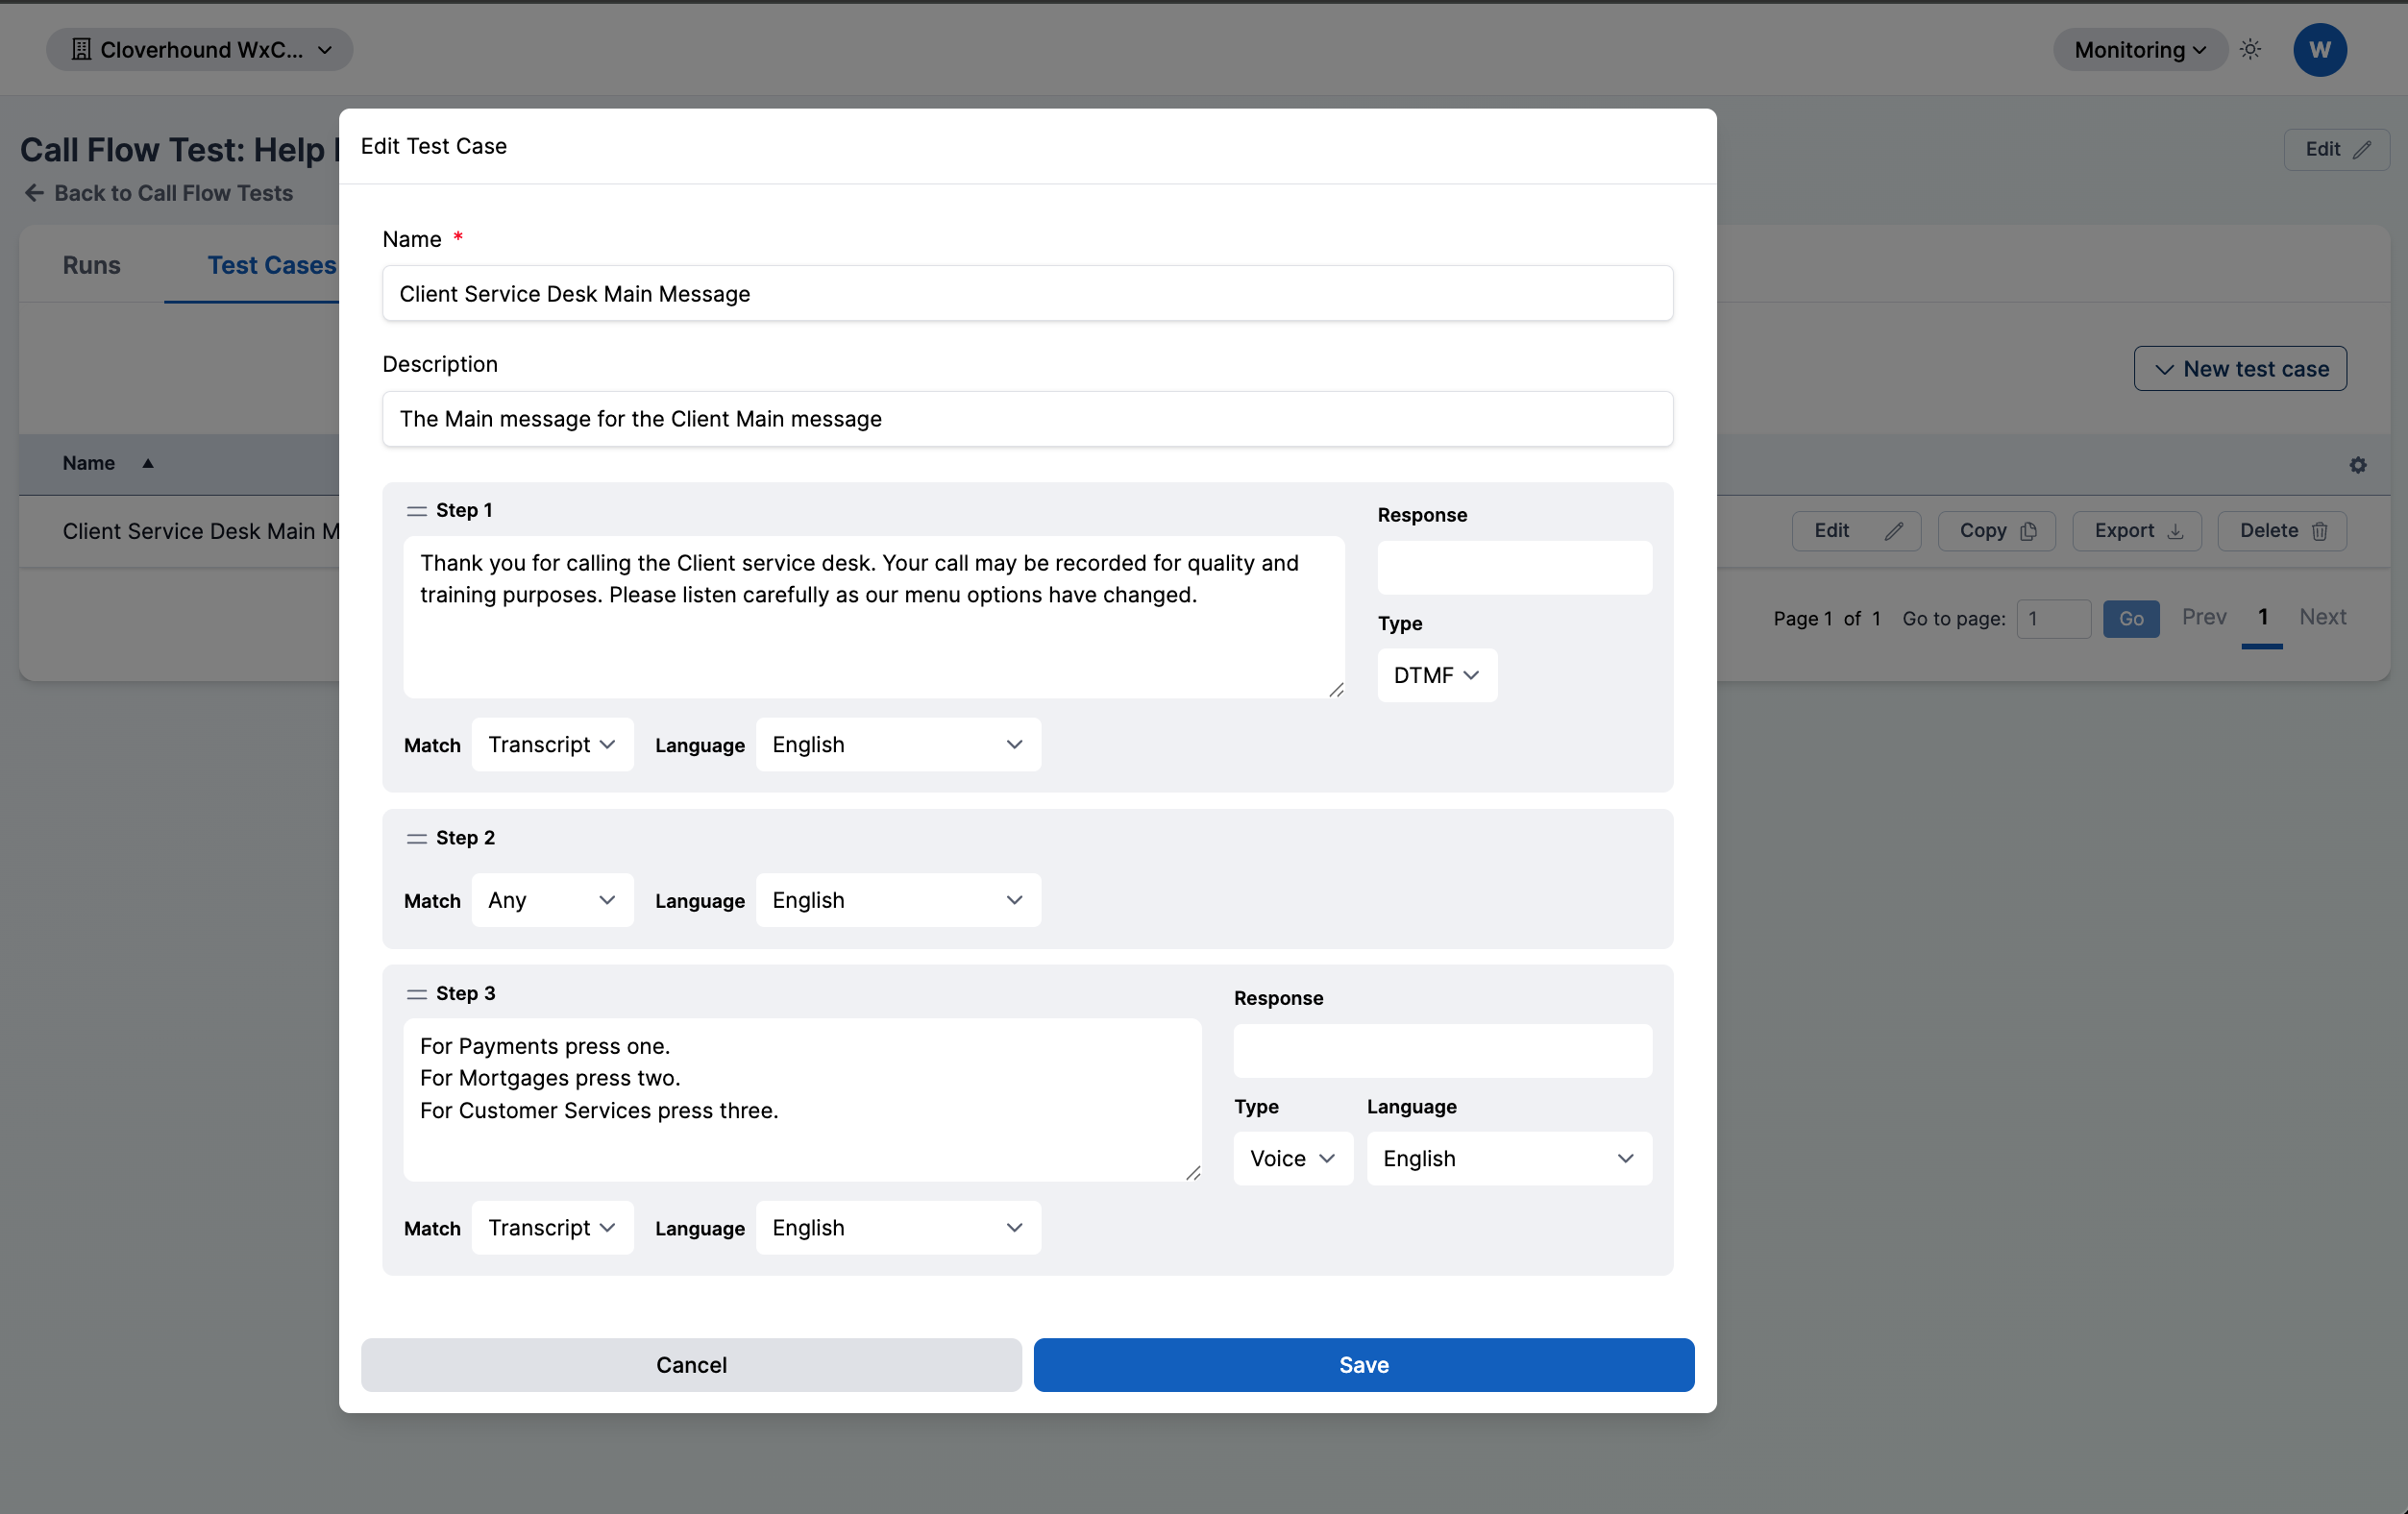Open Step 2 Match Any dropdown
The height and width of the screenshot is (1514, 2408).
552,900
